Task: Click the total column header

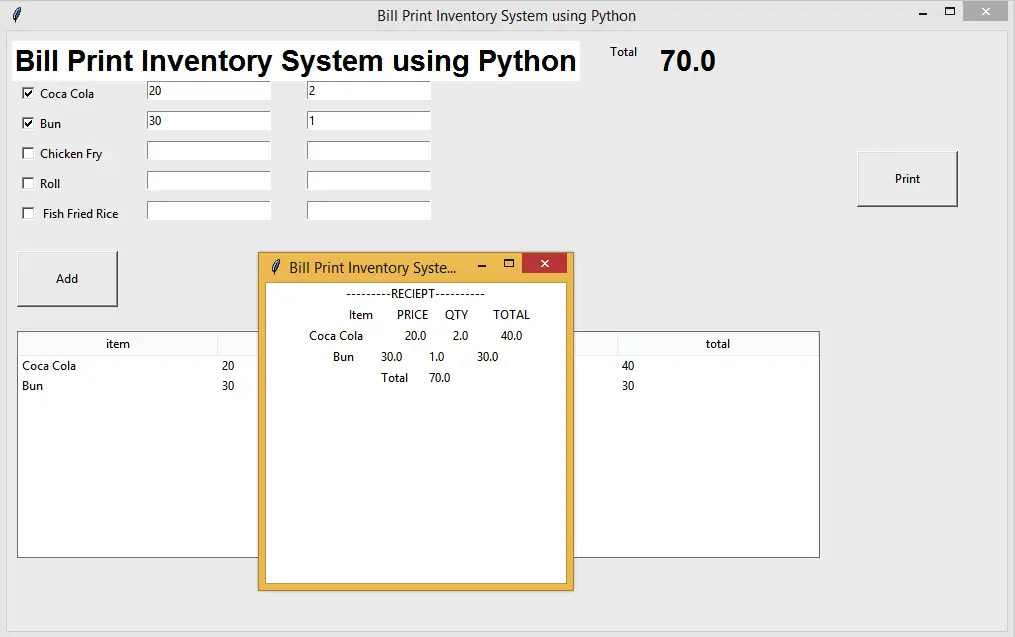Action: click(717, 344)
